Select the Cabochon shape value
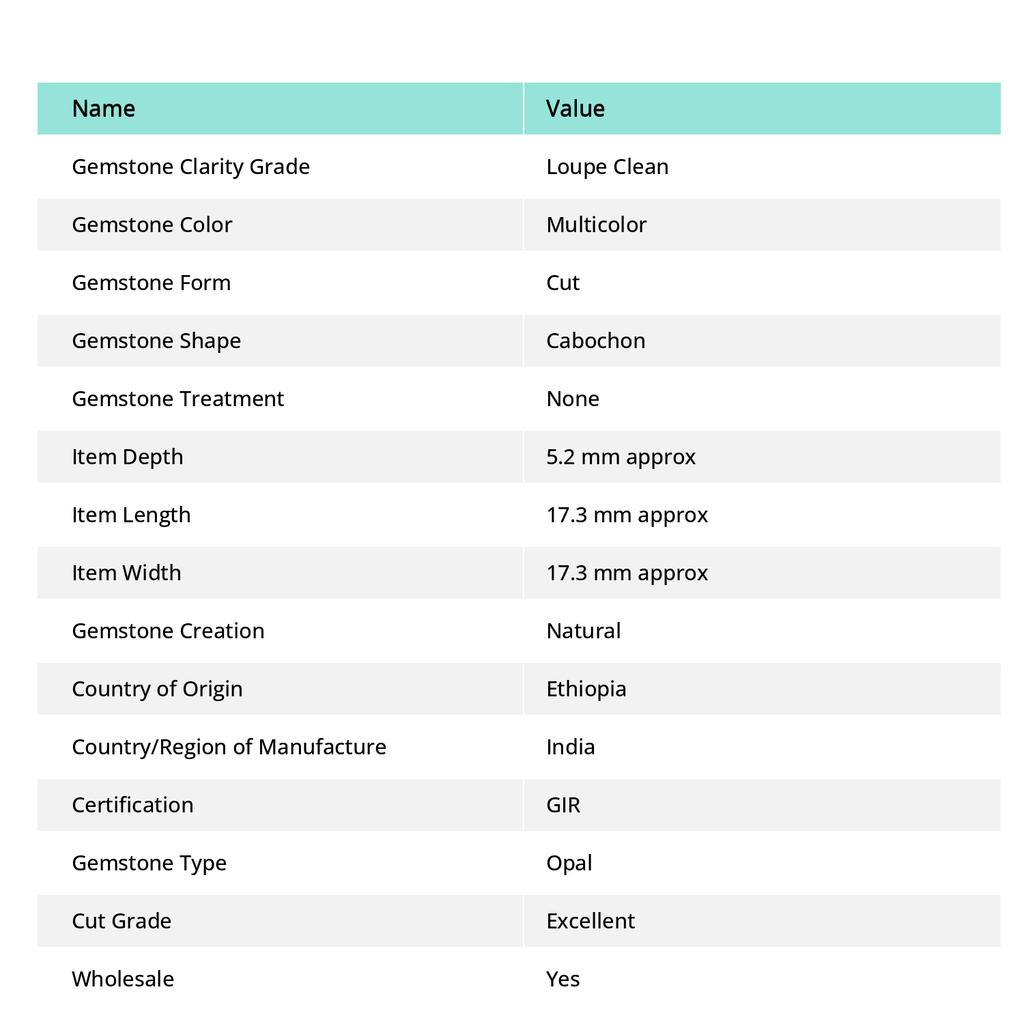 (x=595, y=341)
